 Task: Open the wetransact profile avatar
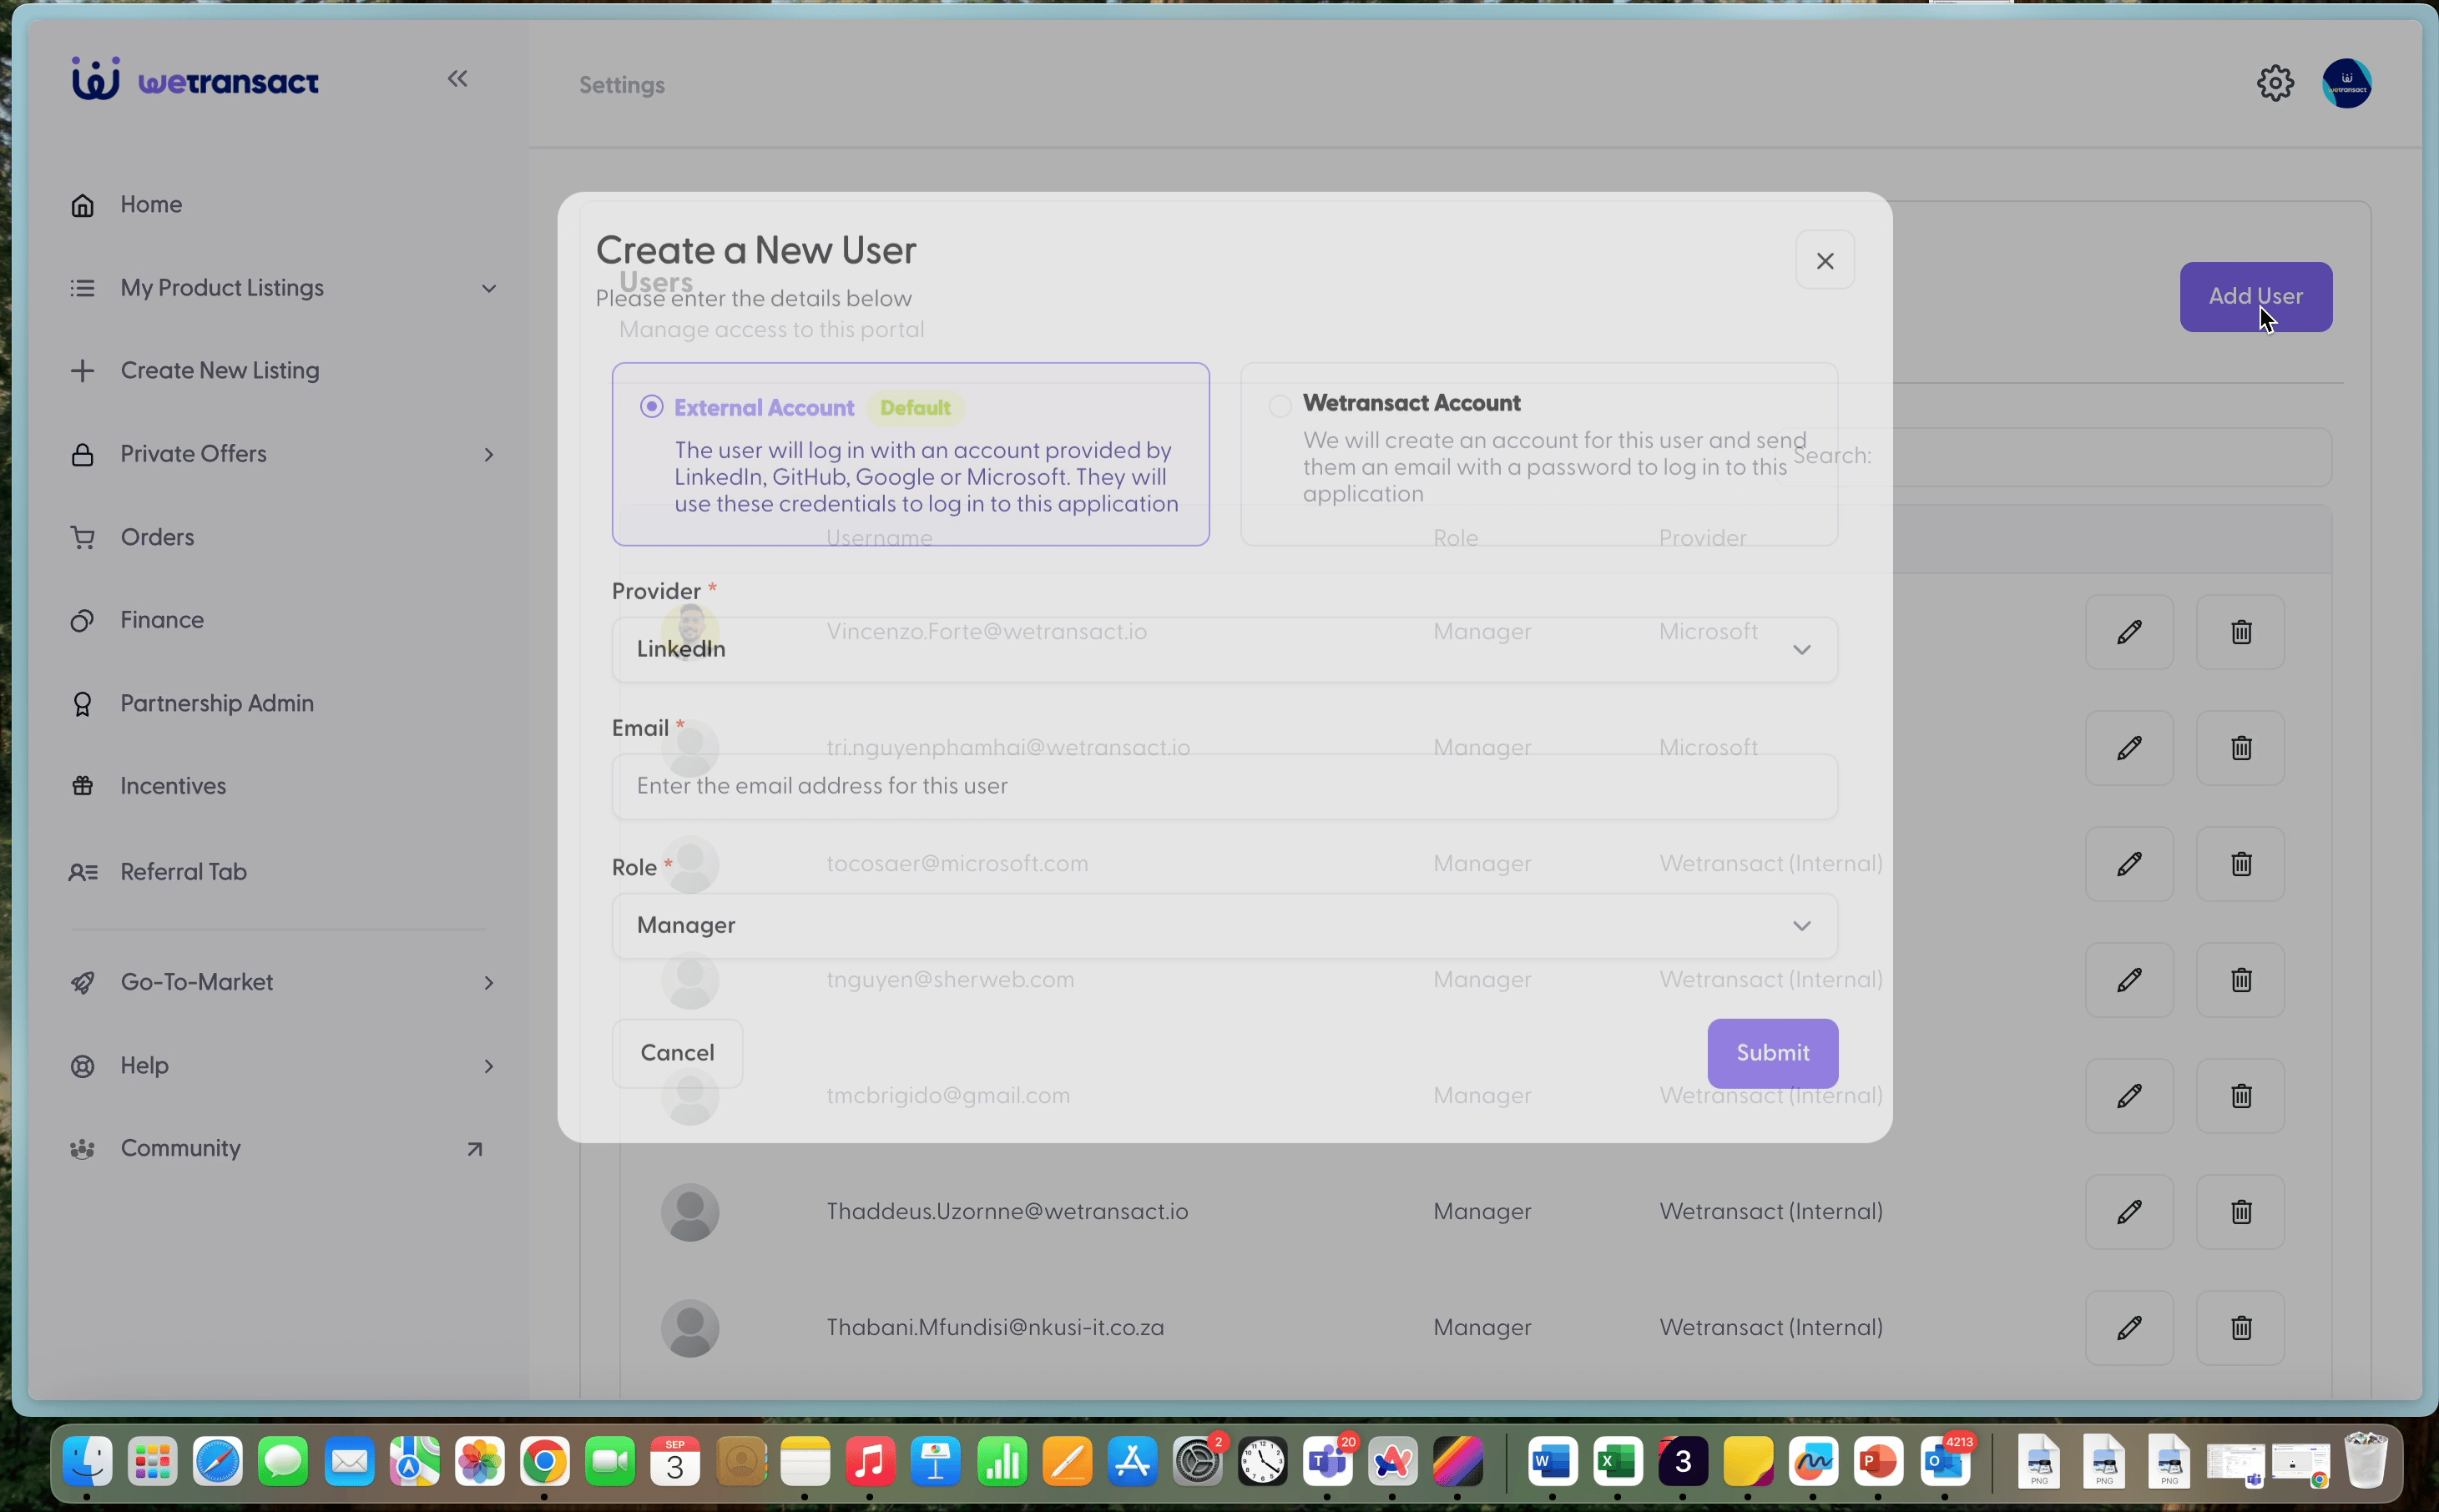coord(2346,83)
